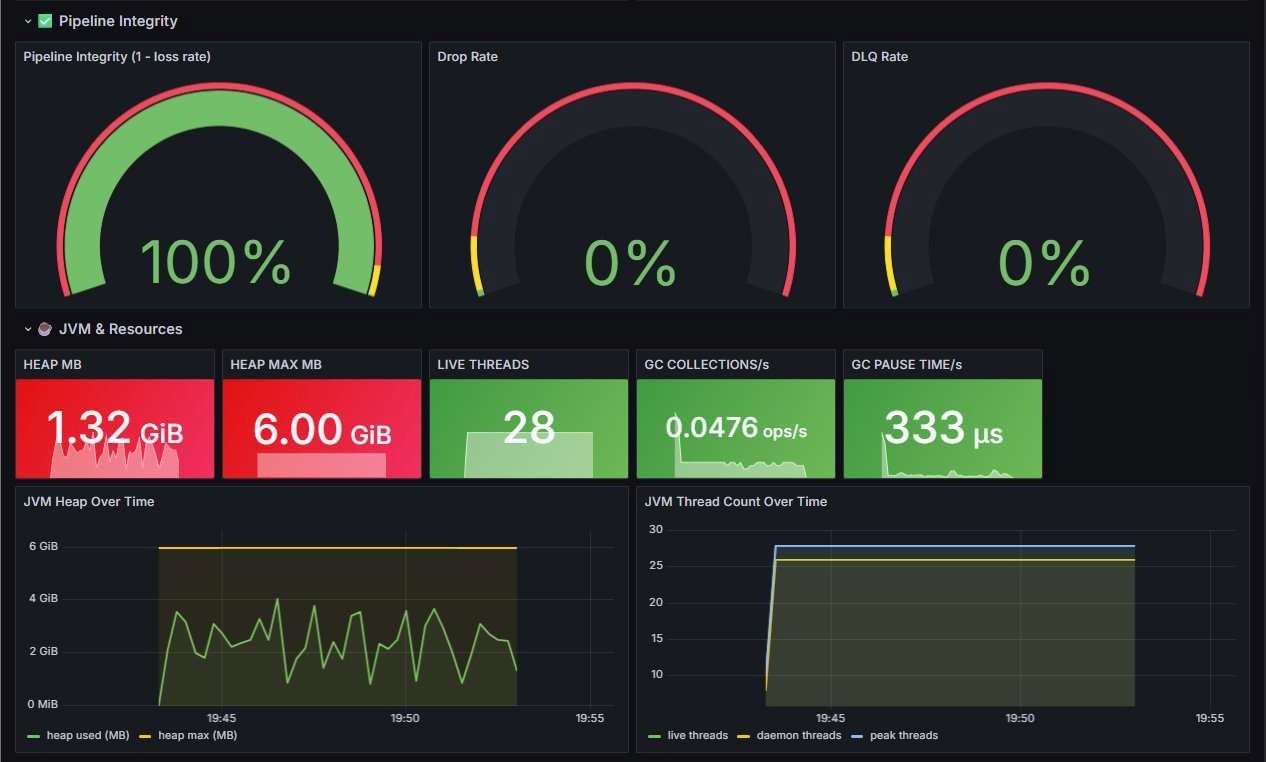Open the JVM Thread Count Over Time panel title
Screen dimensions: 1266x762
(x=736, y=501)
